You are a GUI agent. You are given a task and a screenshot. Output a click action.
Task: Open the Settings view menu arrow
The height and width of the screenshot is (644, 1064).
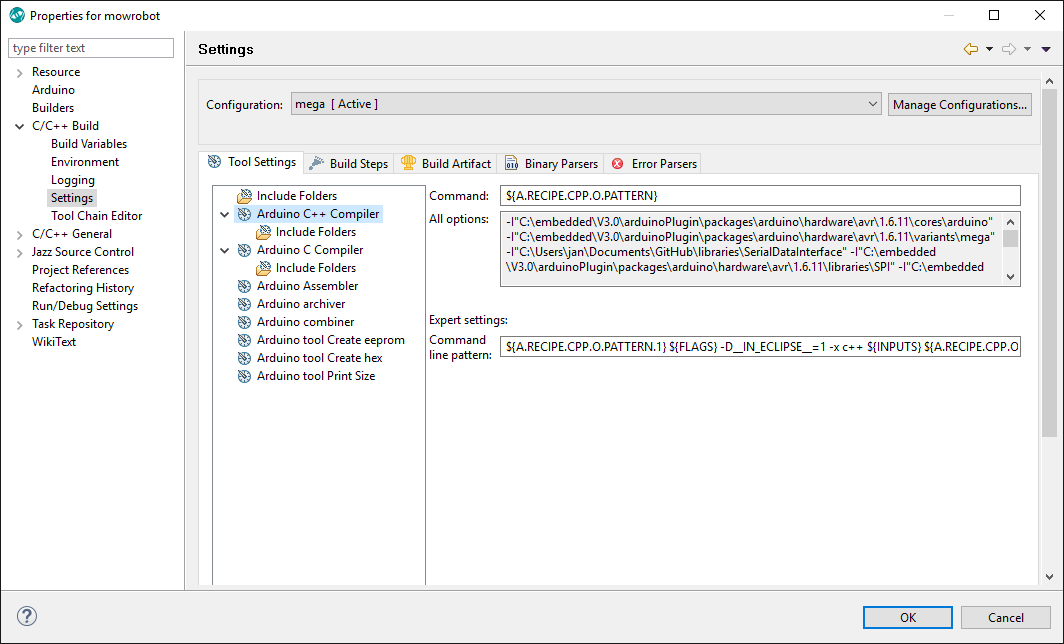pyautogui.click(x=1046, y=49)
